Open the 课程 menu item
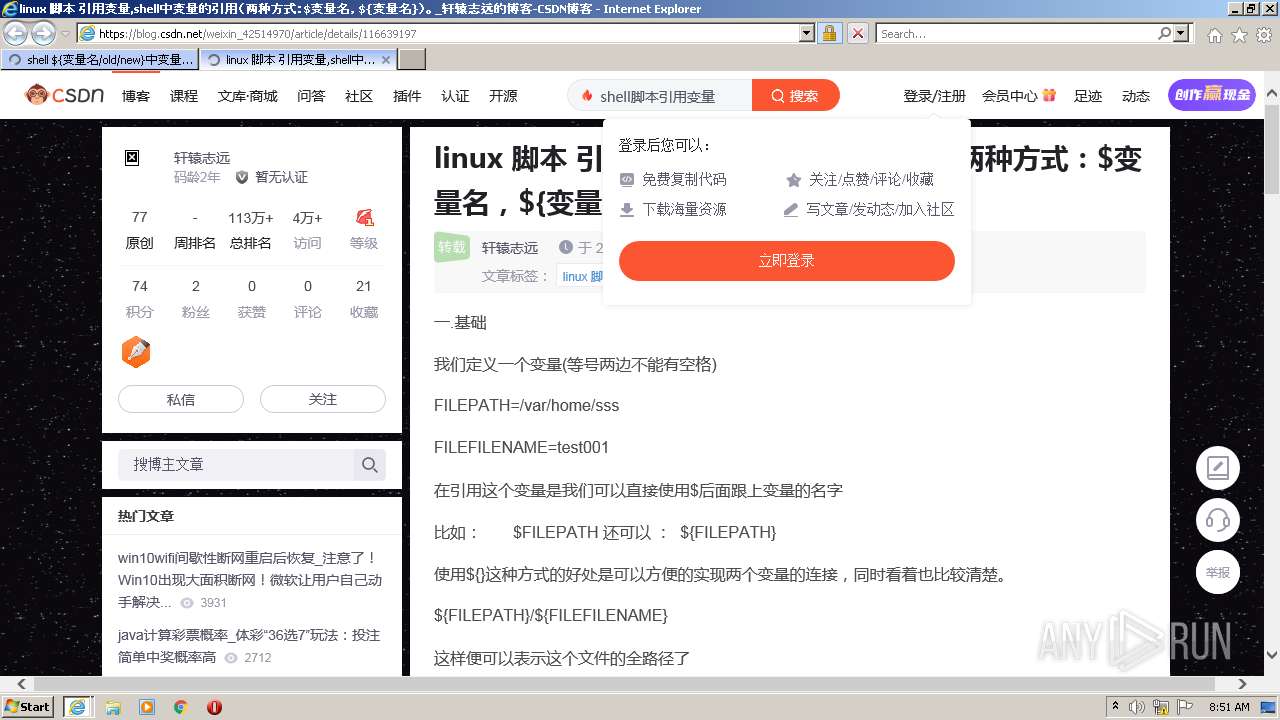This screenshot has width=1280, height=720. click(x=184, y=96)
